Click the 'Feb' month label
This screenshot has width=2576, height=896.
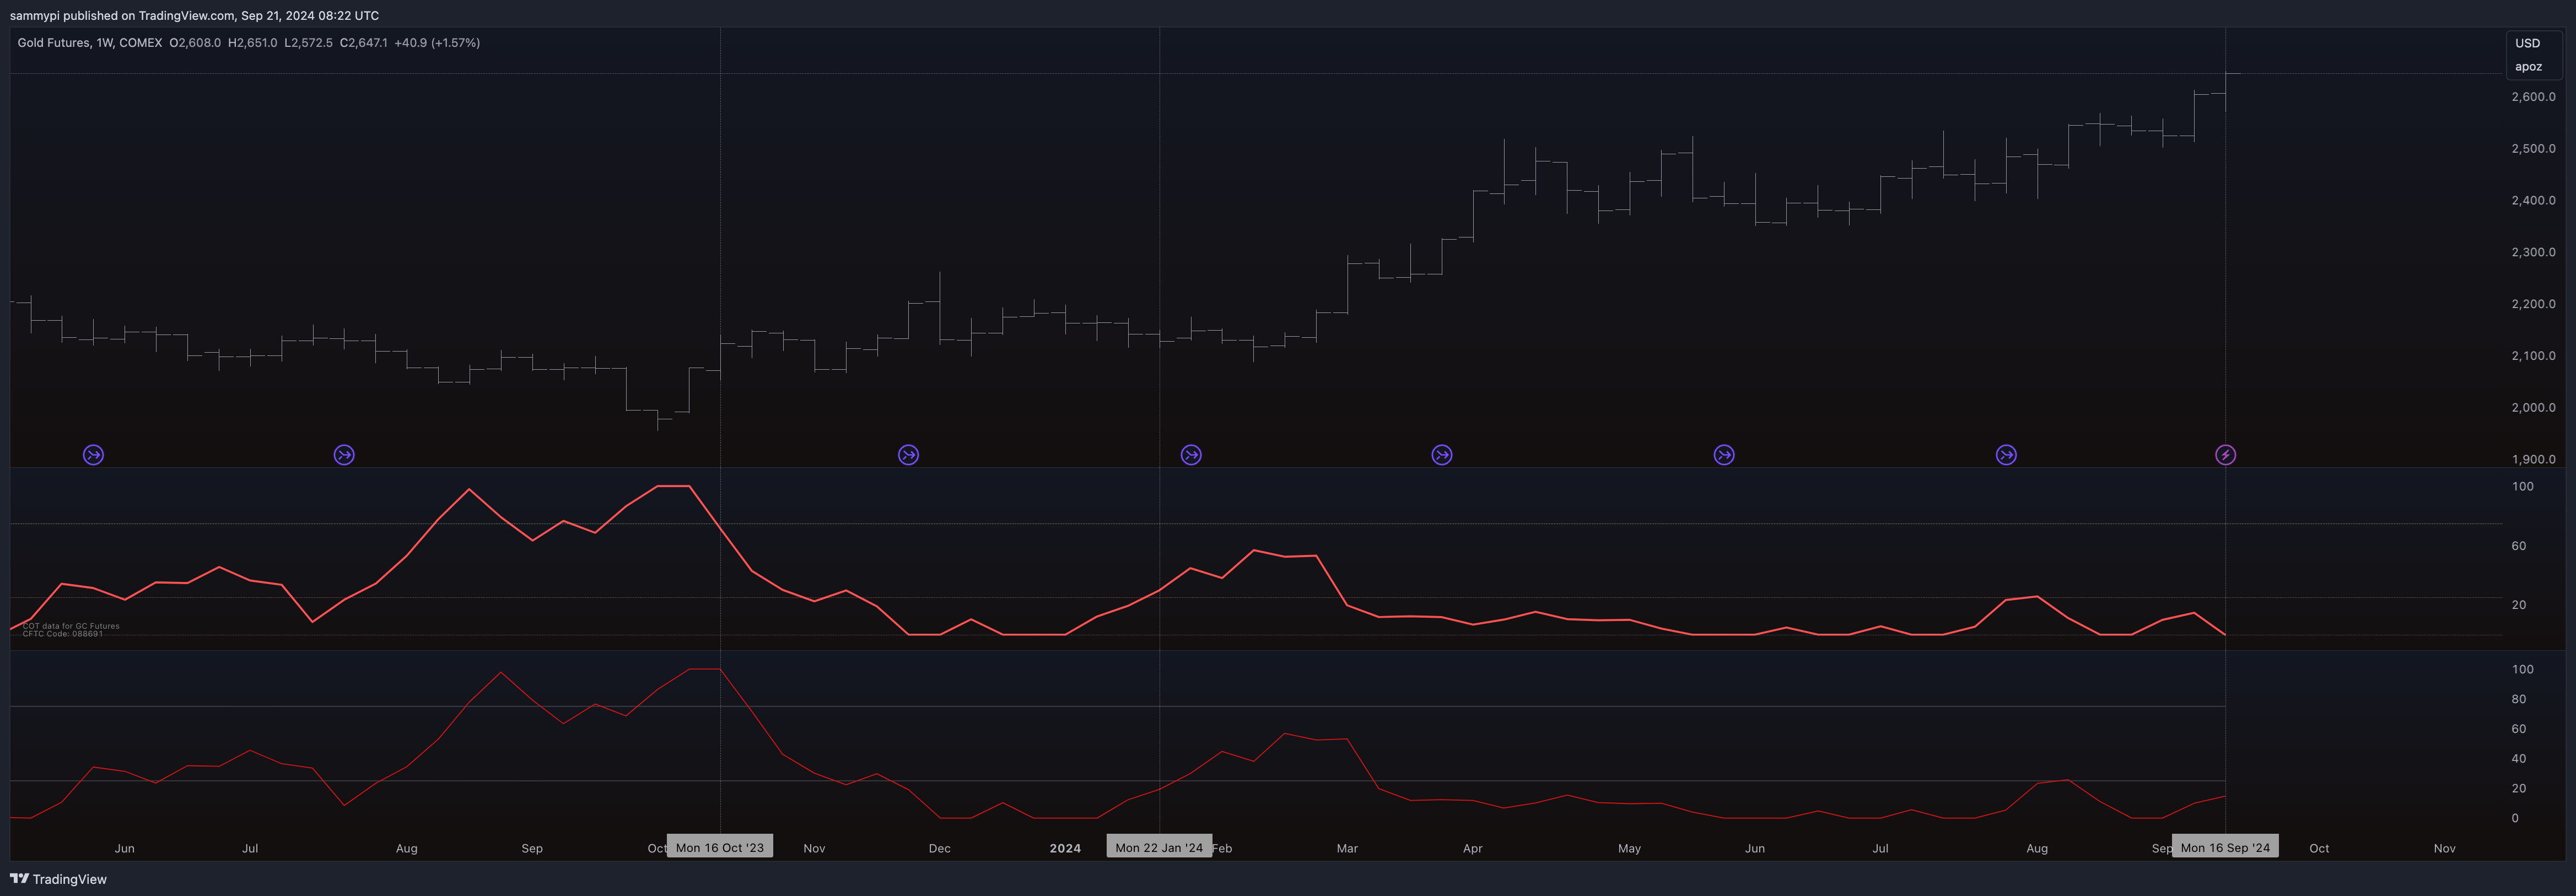click(x=1222, y=849)
